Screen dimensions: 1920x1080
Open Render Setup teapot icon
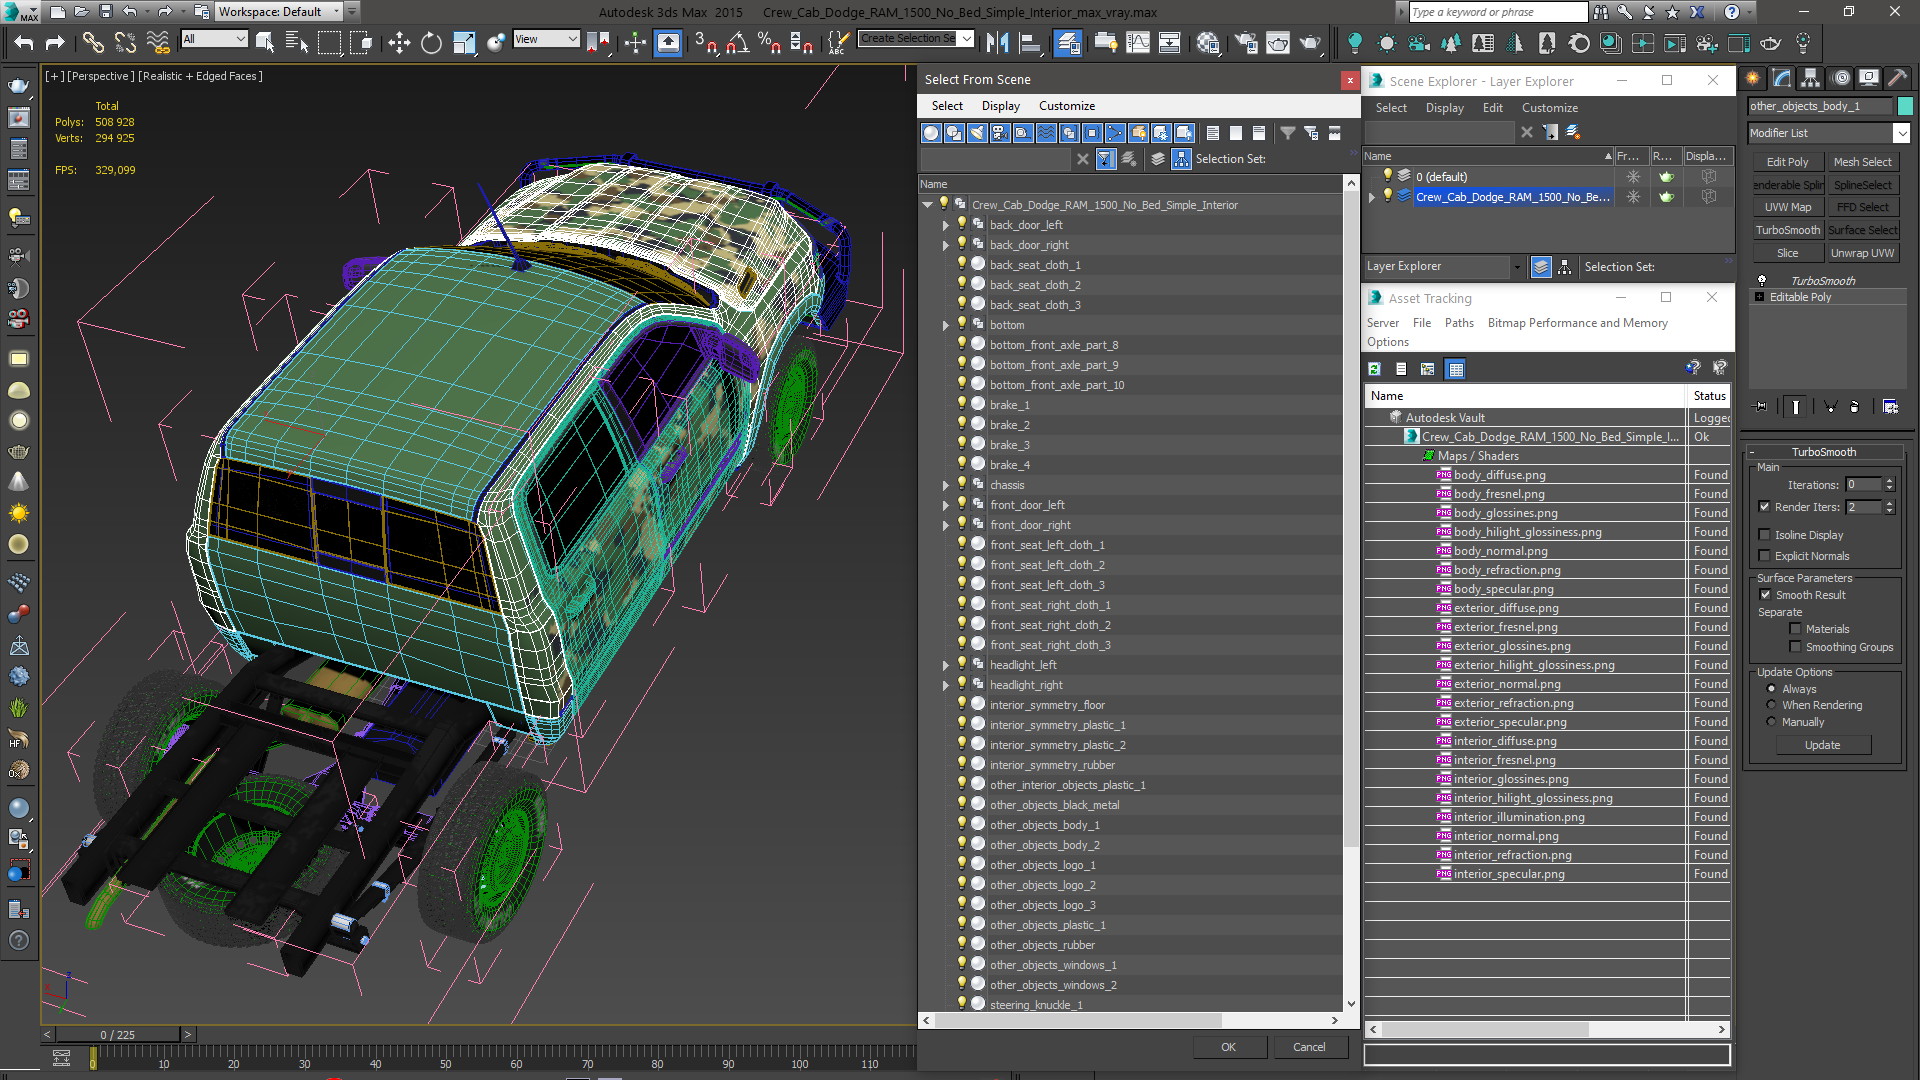(x=1247, y=42)
